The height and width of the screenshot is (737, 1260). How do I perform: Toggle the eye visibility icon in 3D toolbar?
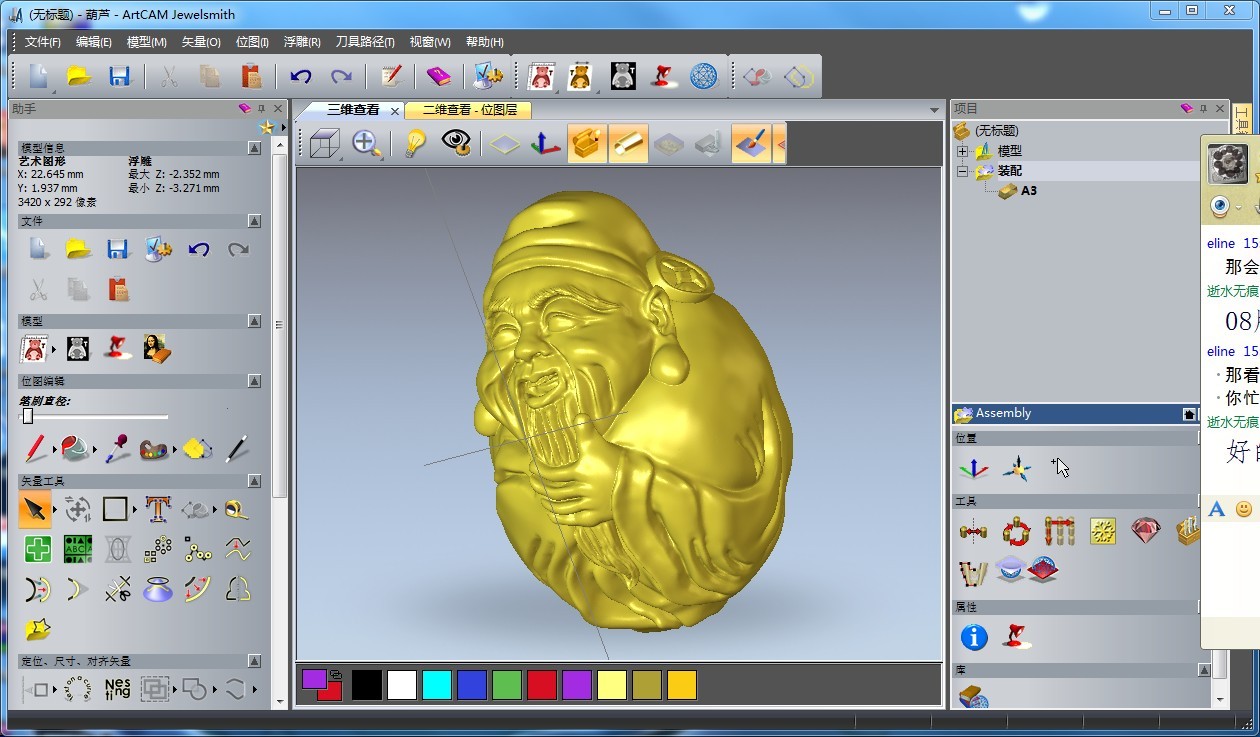[456, 144]
